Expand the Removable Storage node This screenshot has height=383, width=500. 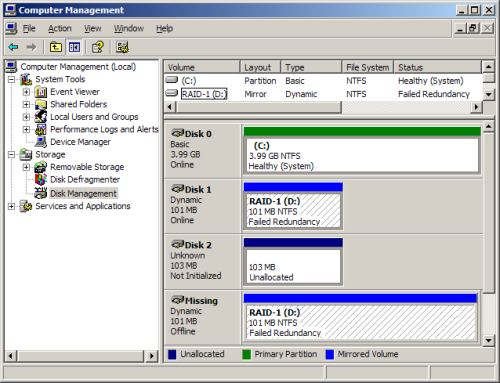click(26, 167)
